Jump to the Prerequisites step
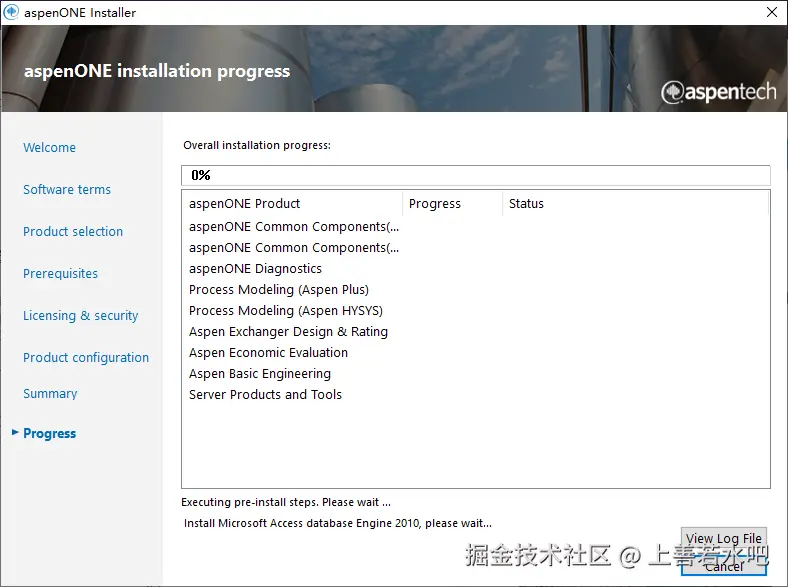Viewport: 788px width, 587px height. coord(60,274)
